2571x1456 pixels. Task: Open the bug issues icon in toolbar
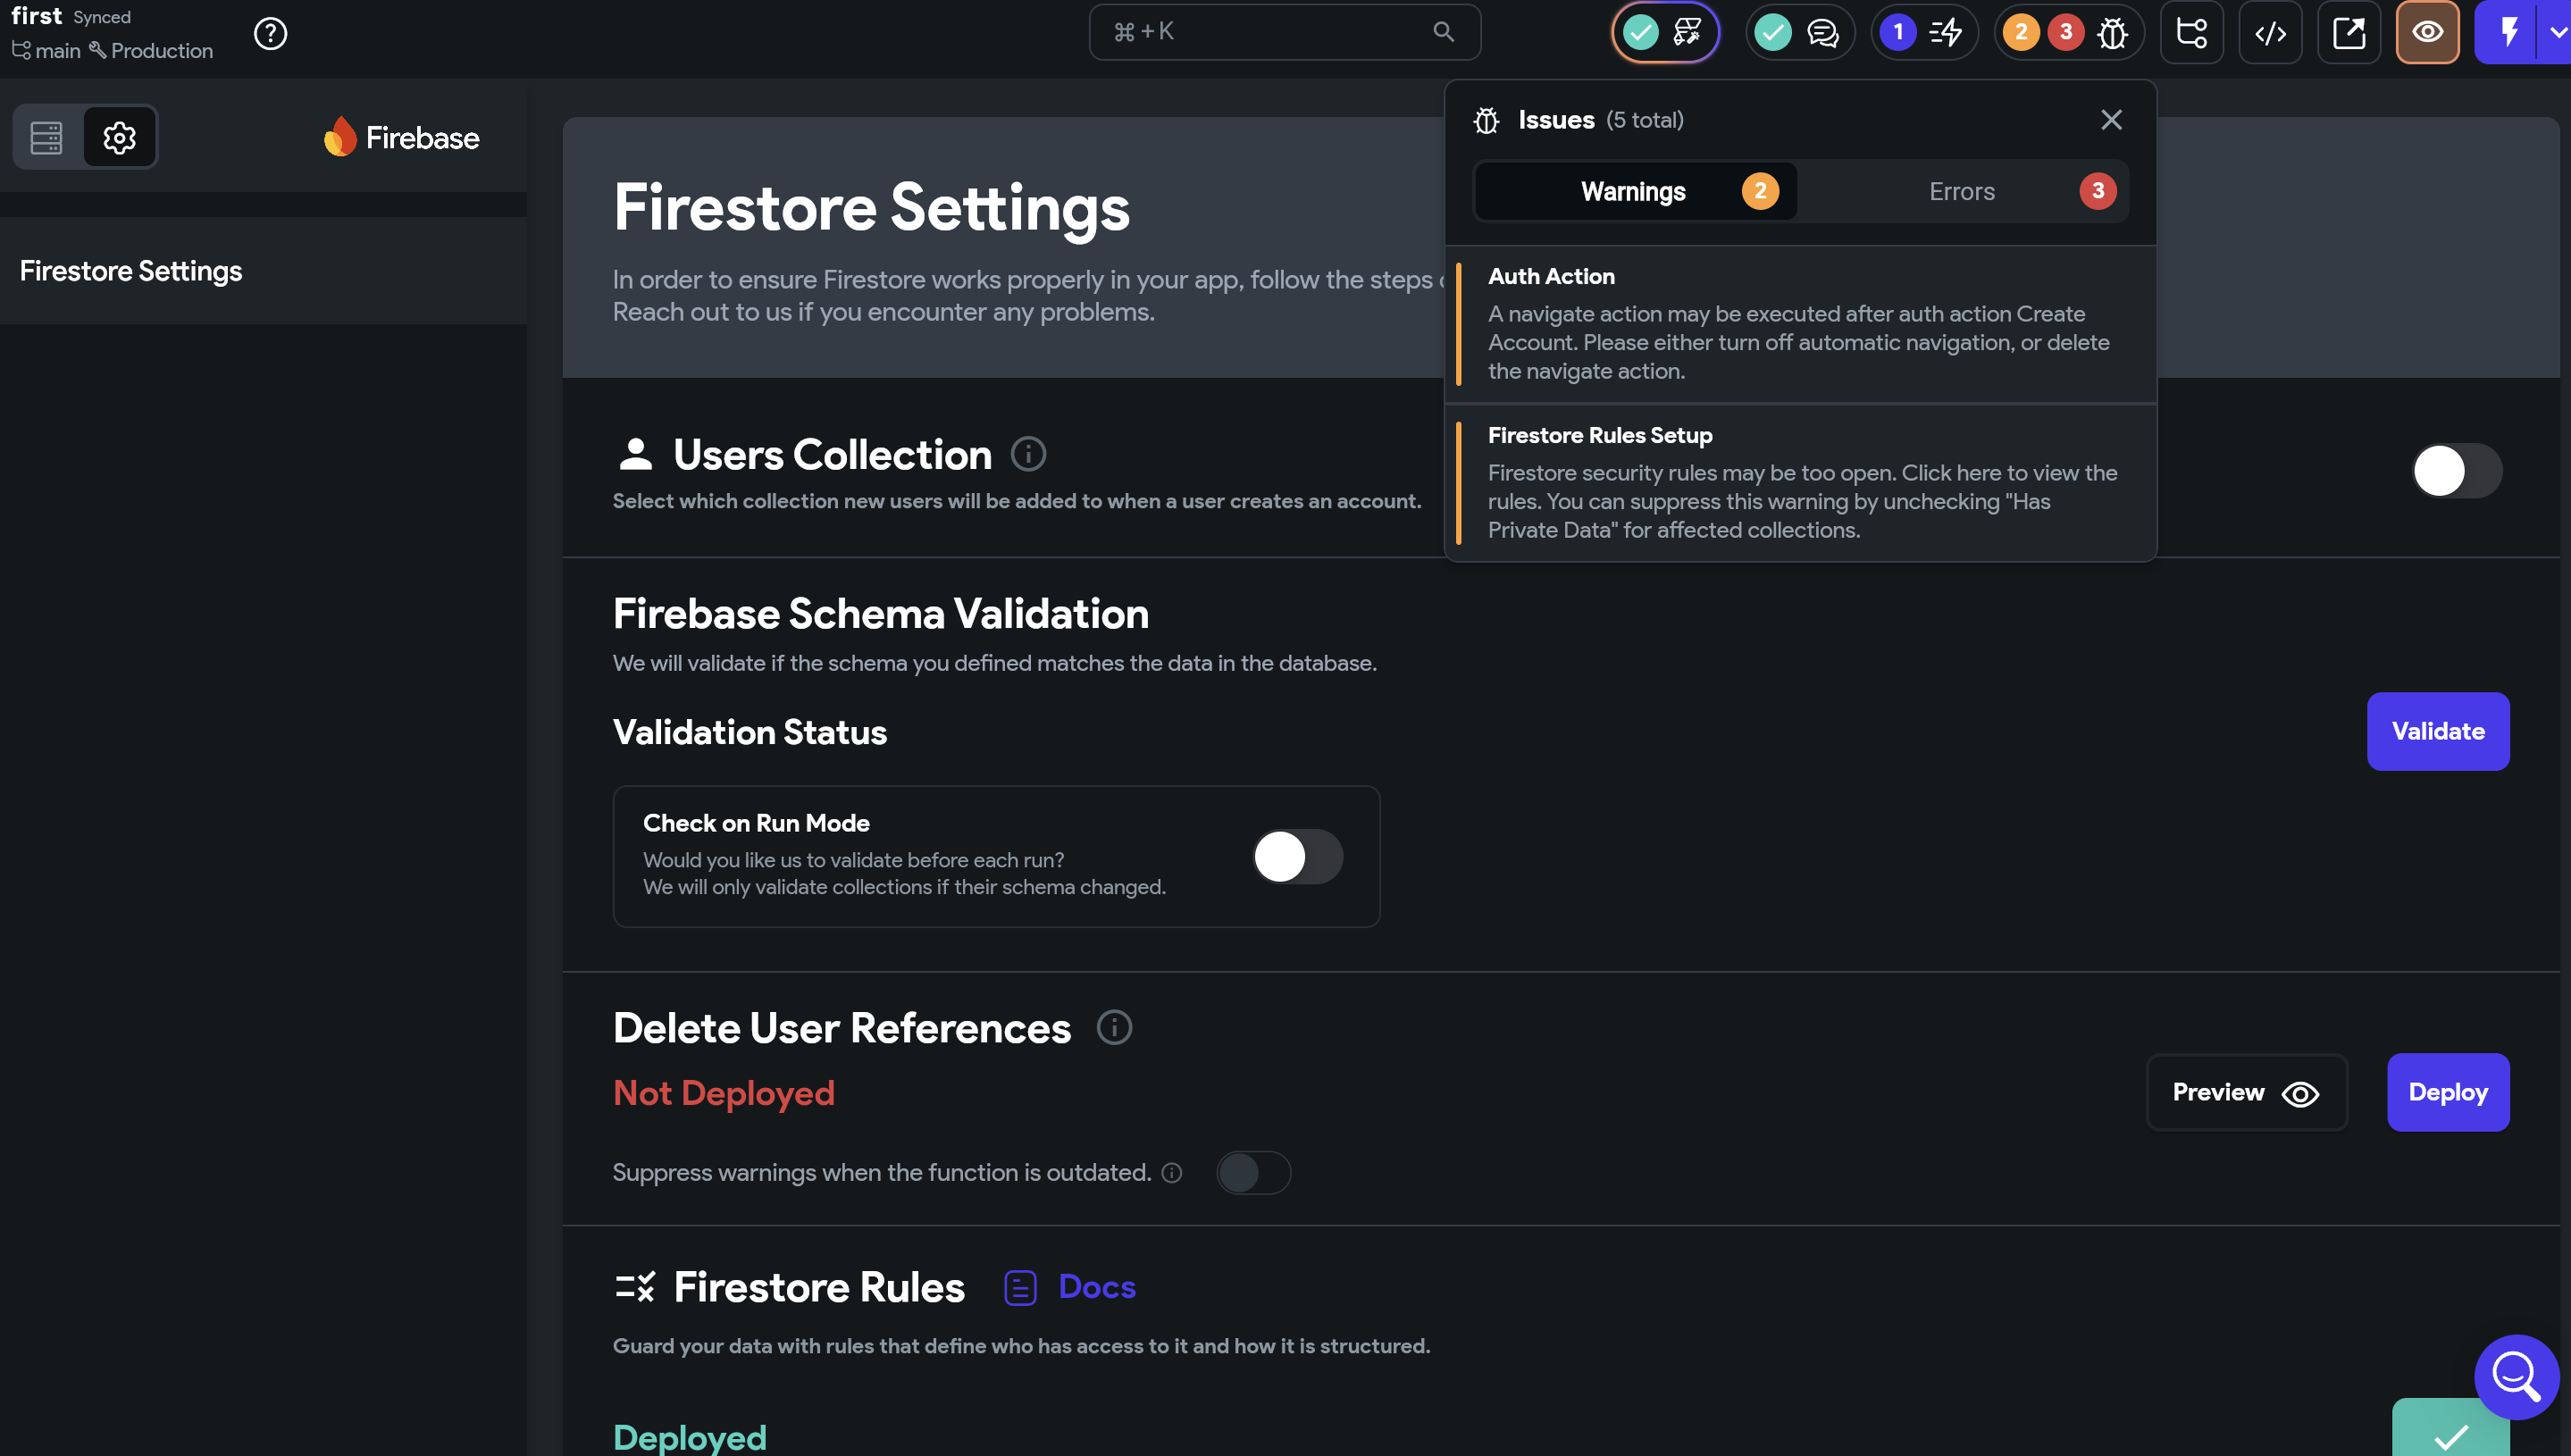tap(2113, 34)
